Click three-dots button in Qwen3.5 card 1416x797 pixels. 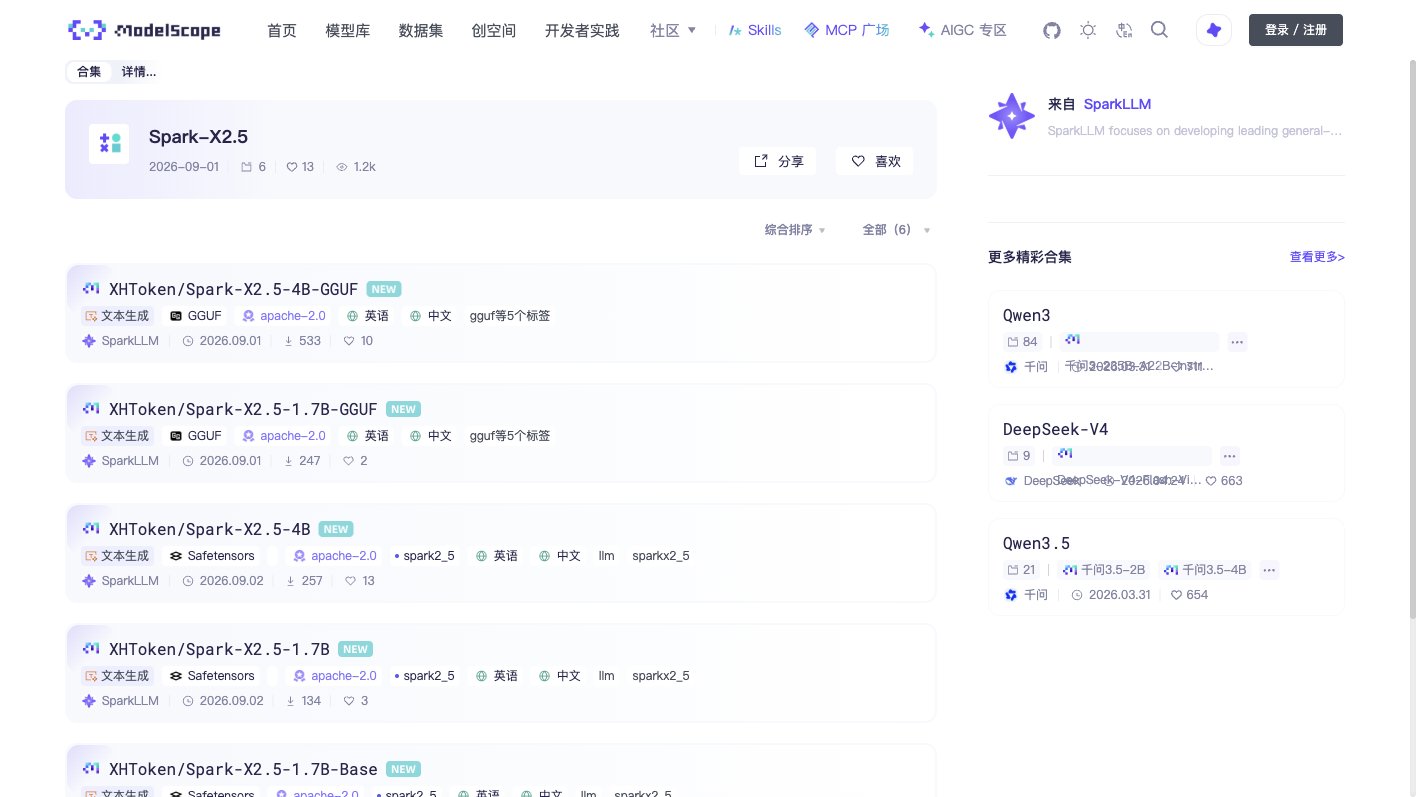coord(1269,570)
